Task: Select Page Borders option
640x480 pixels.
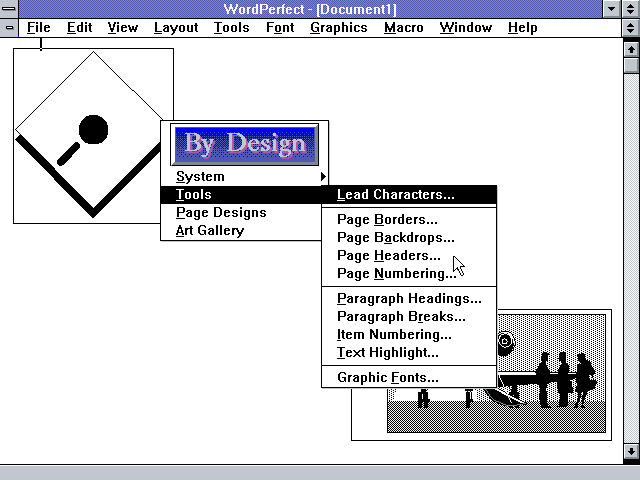Action: tap(409, 220)
